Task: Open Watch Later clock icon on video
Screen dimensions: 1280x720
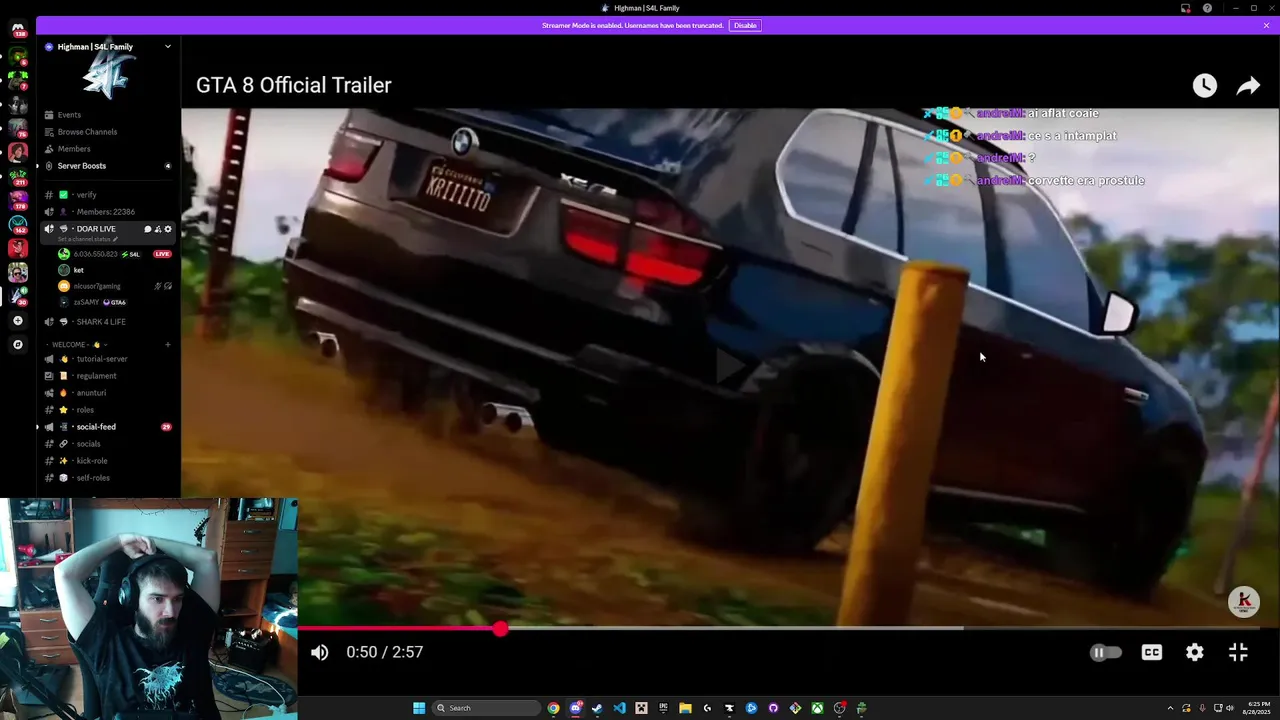Action: tap(1205, 86)
